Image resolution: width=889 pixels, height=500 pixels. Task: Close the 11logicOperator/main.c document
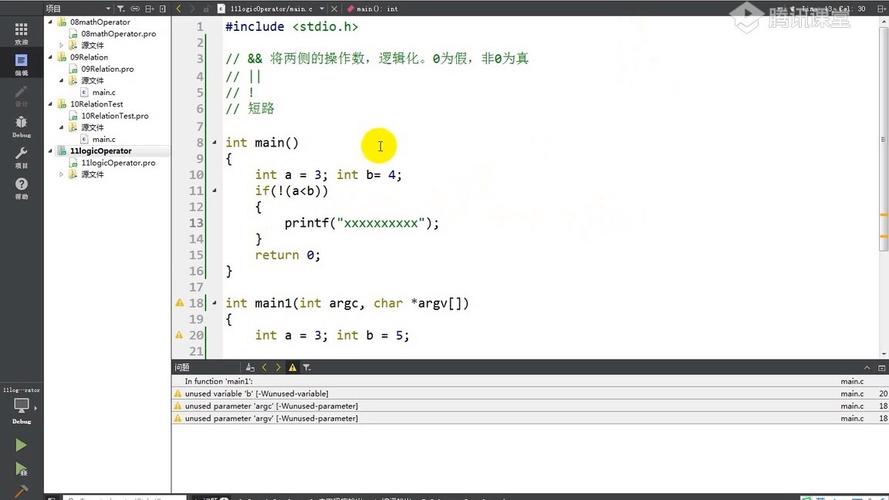tap(334, 9)
